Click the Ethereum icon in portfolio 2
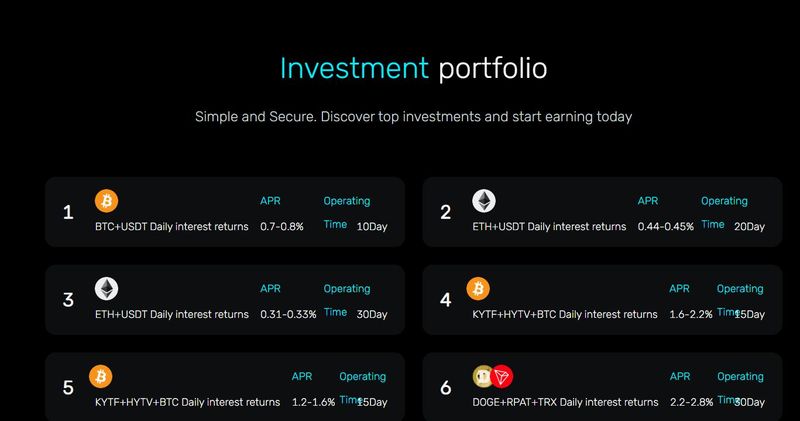The width and height of the screenshot is (800, 421). [484, 201]
